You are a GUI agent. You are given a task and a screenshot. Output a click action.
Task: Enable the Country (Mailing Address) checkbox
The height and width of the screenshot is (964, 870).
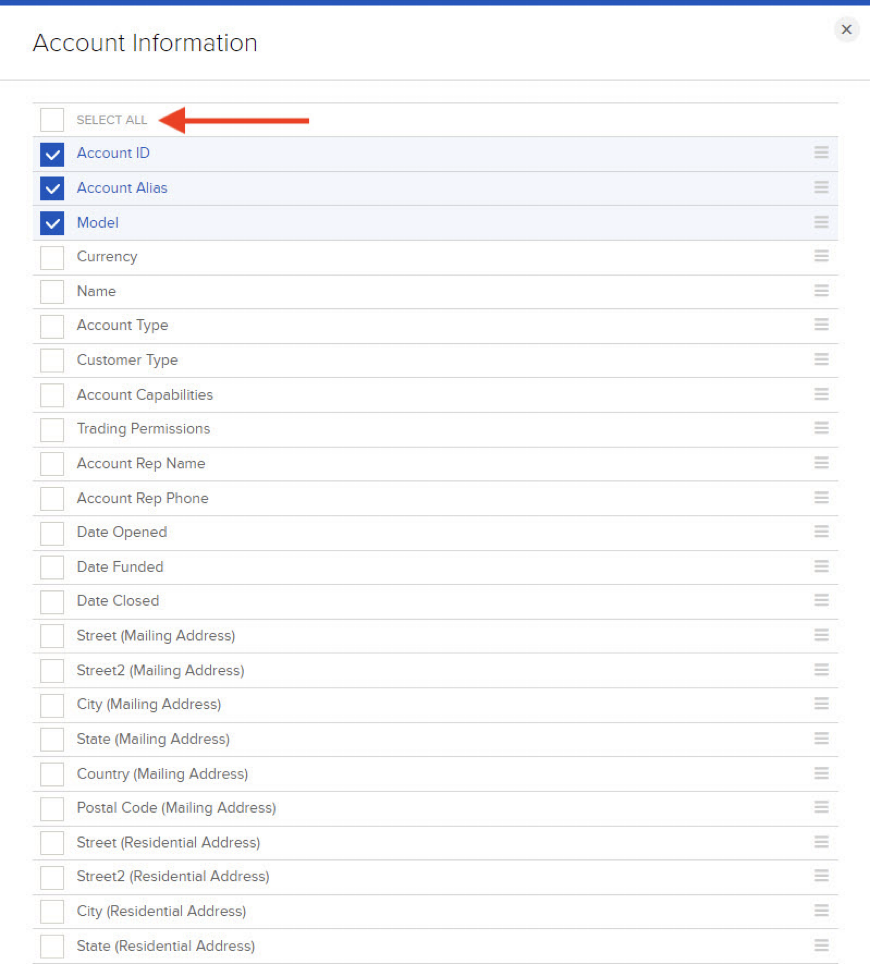tap(52, 775)
